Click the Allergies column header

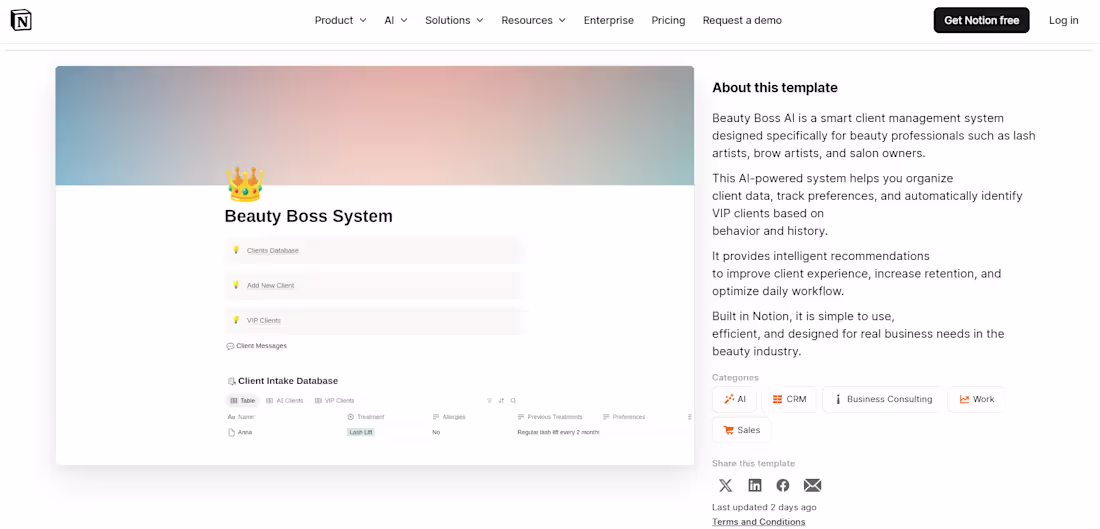point(449,417)
